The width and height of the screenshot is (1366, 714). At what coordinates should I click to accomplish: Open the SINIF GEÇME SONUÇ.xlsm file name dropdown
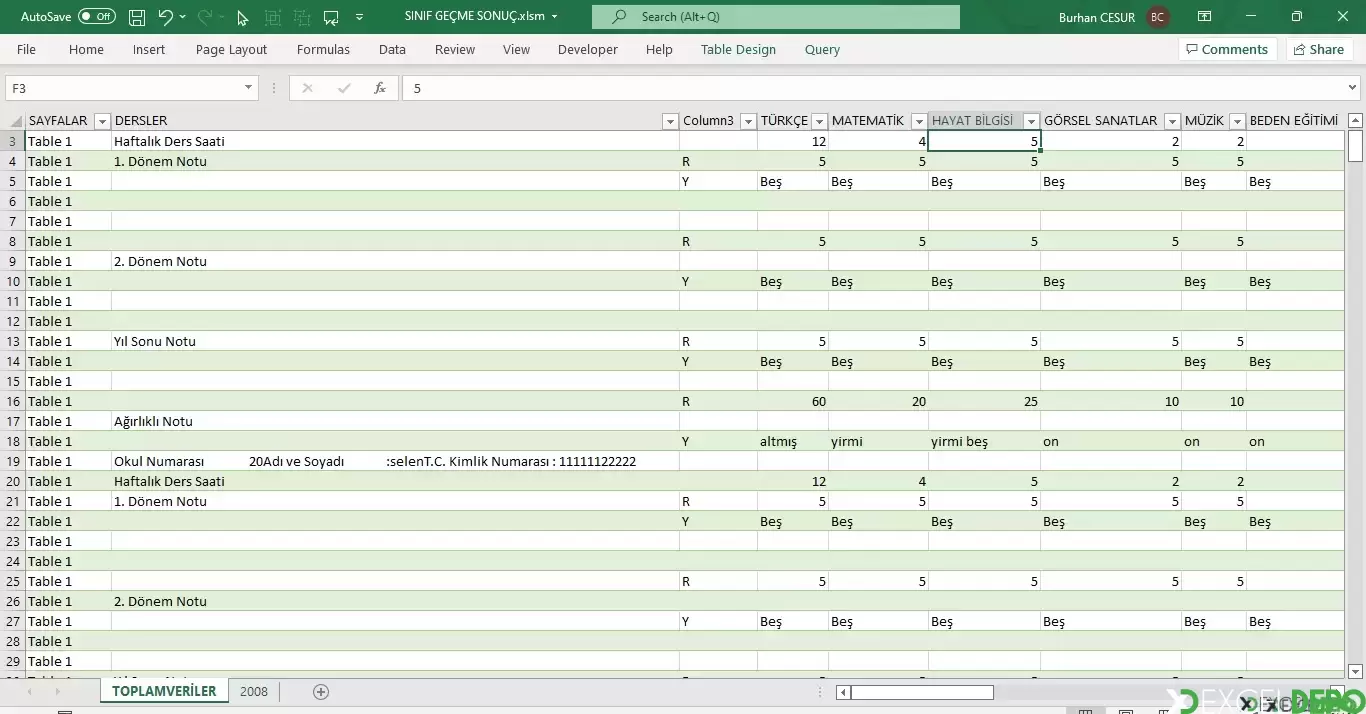[x=554, y=17]
